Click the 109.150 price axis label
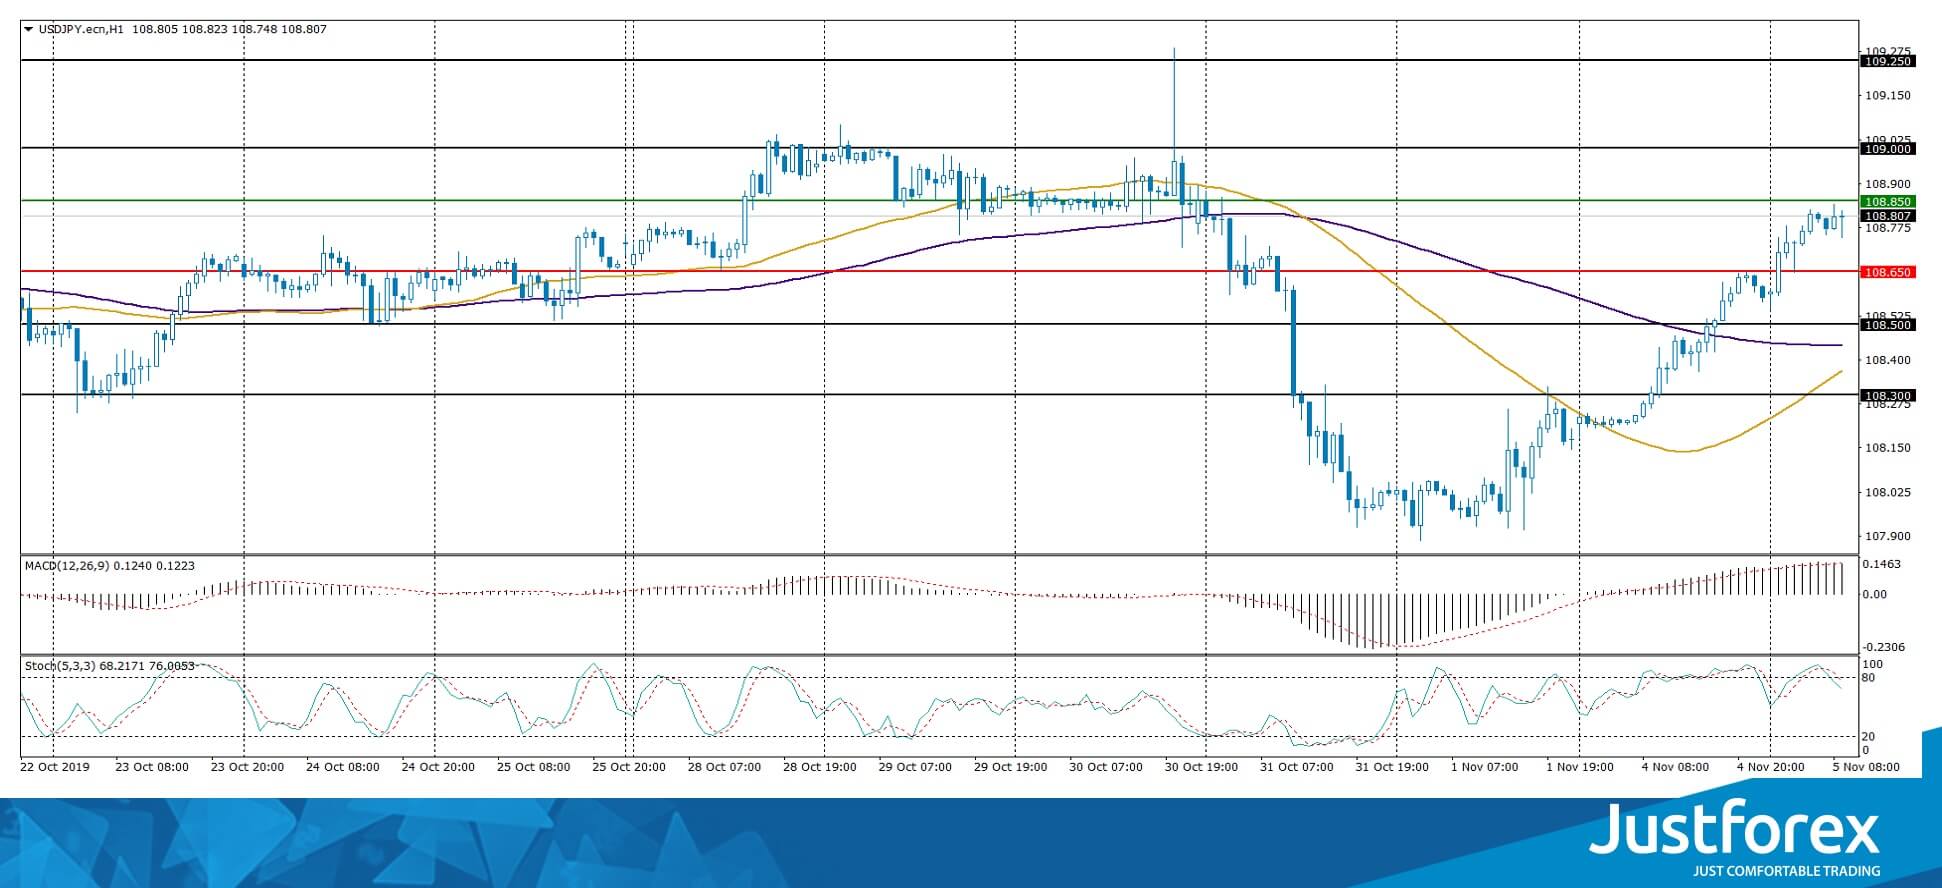This screenshot has width=1942, height=888. pos(1888,96)
